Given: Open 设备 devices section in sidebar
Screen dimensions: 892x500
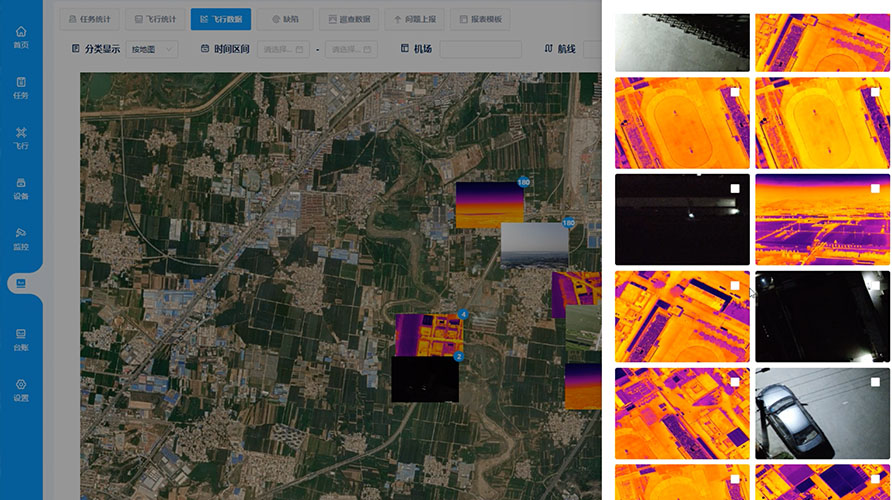Looking at the screenshot, I should [21, 188].
